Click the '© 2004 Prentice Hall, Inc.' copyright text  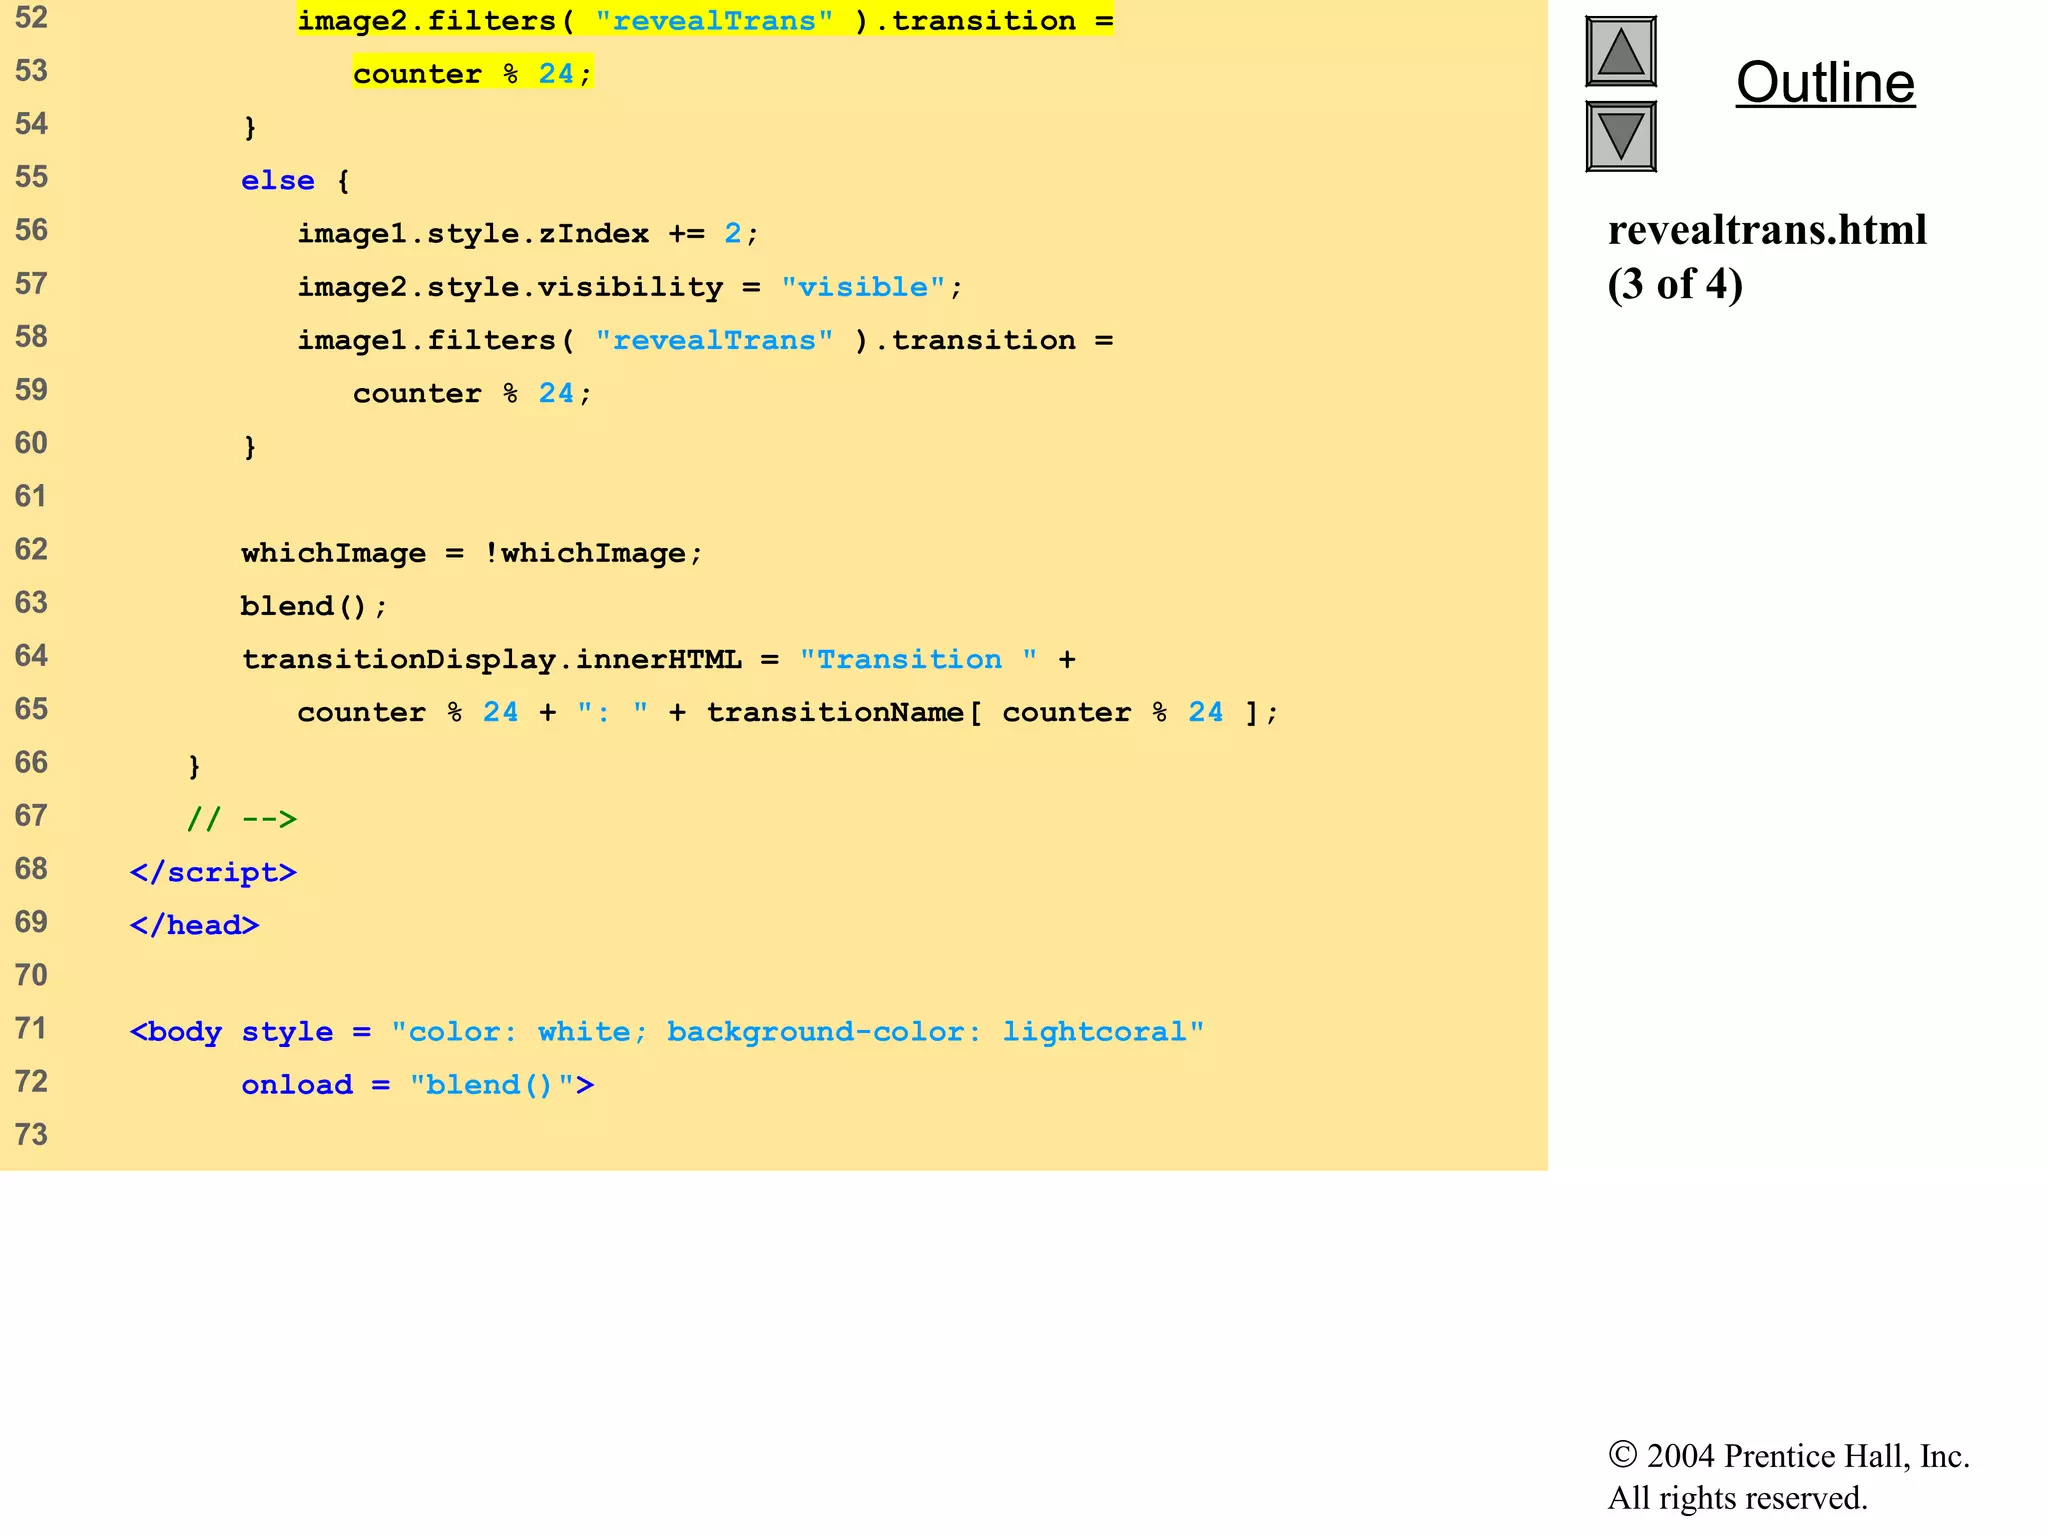1788,1455
